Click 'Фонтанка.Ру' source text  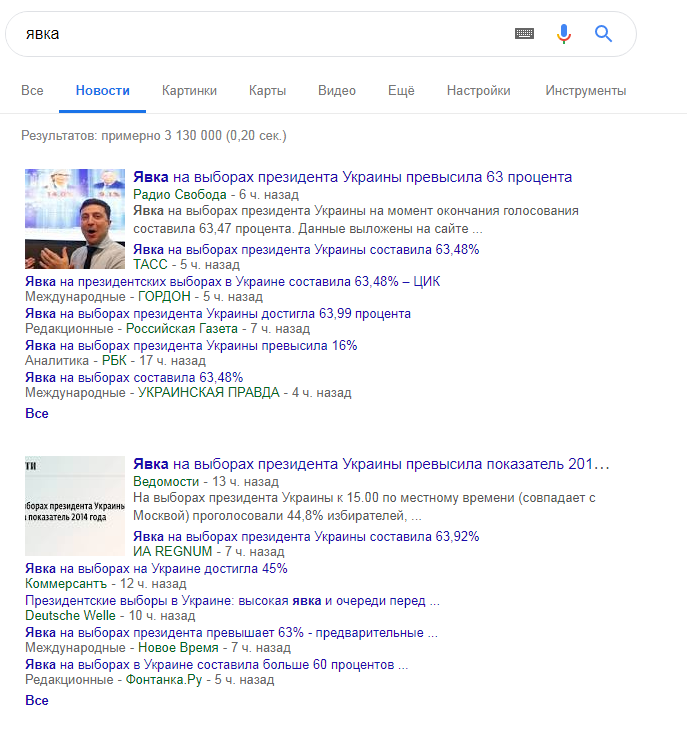(x=164, y=680)
